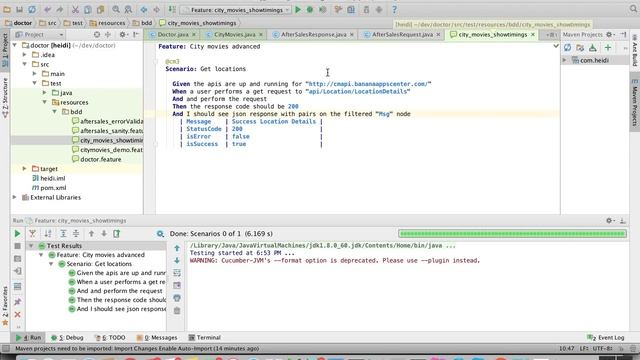Click the clear all trash icon in console
This screenshot has width=640, height=360.
177,311
